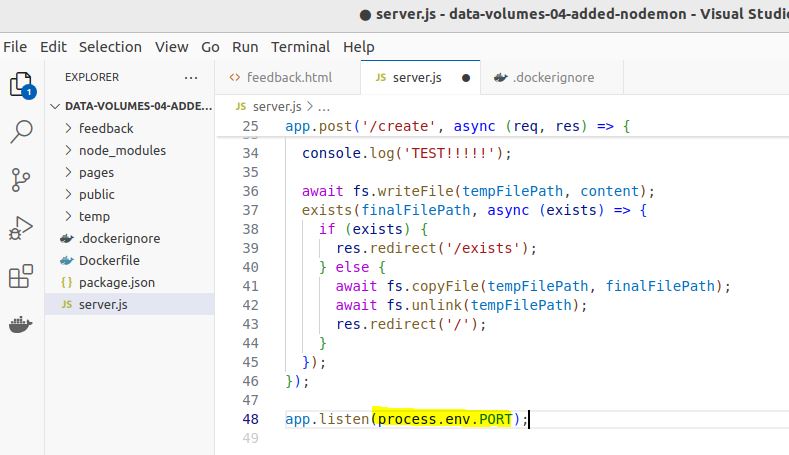The height and width of the screenshot is (455, 789).
Task: Expand the node_modules folder
Action: tap(122, 150)
